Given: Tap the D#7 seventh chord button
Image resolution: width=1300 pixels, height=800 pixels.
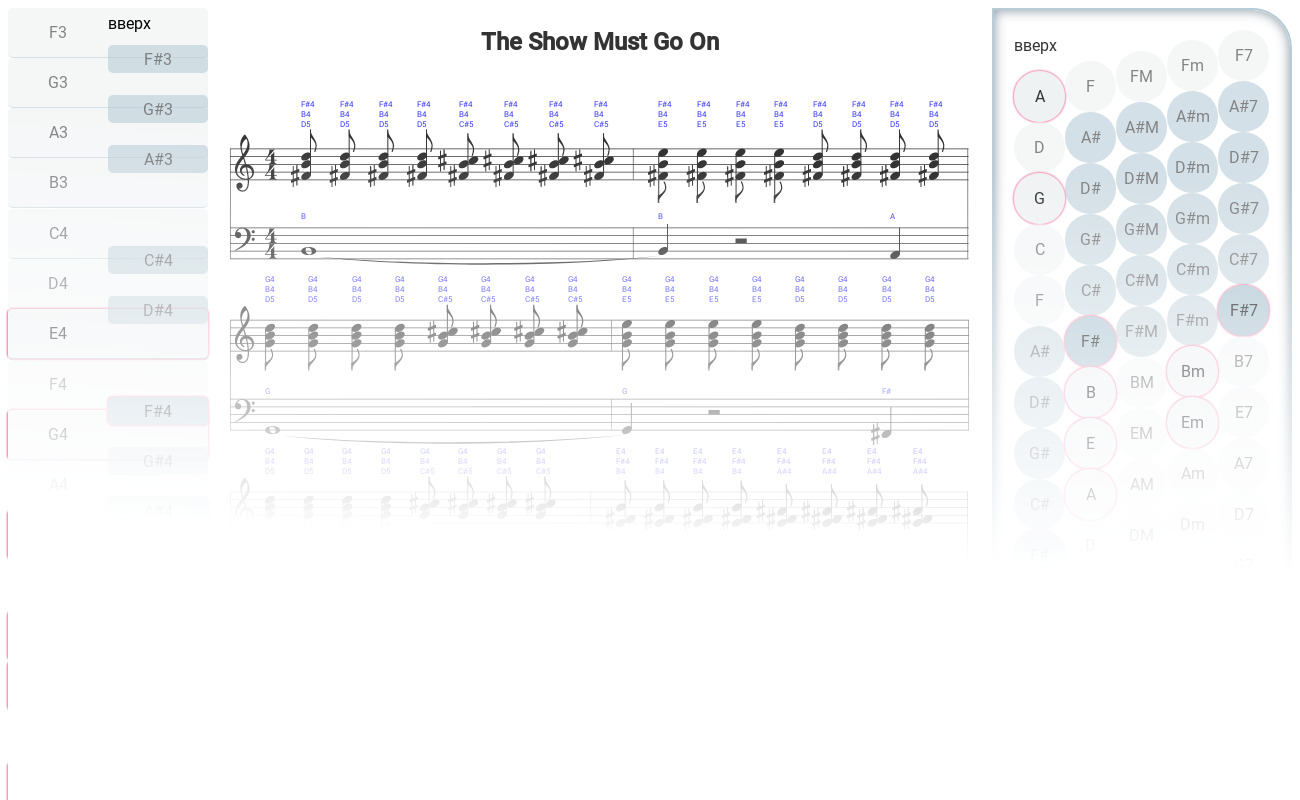Looking at the screenshot, I should [x=1243, y=157].
